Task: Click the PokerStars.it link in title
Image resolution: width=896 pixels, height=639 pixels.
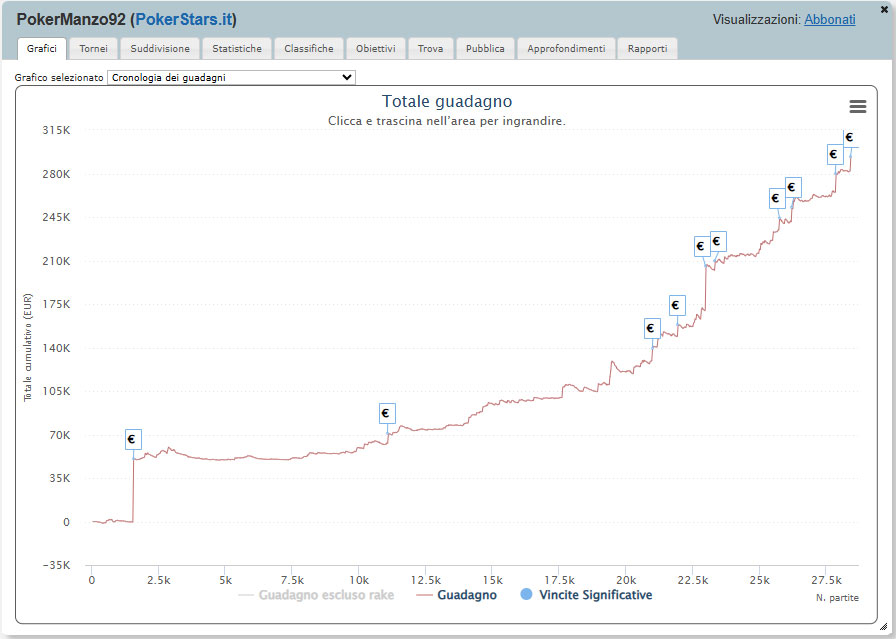Action: (x=184, y=19)
